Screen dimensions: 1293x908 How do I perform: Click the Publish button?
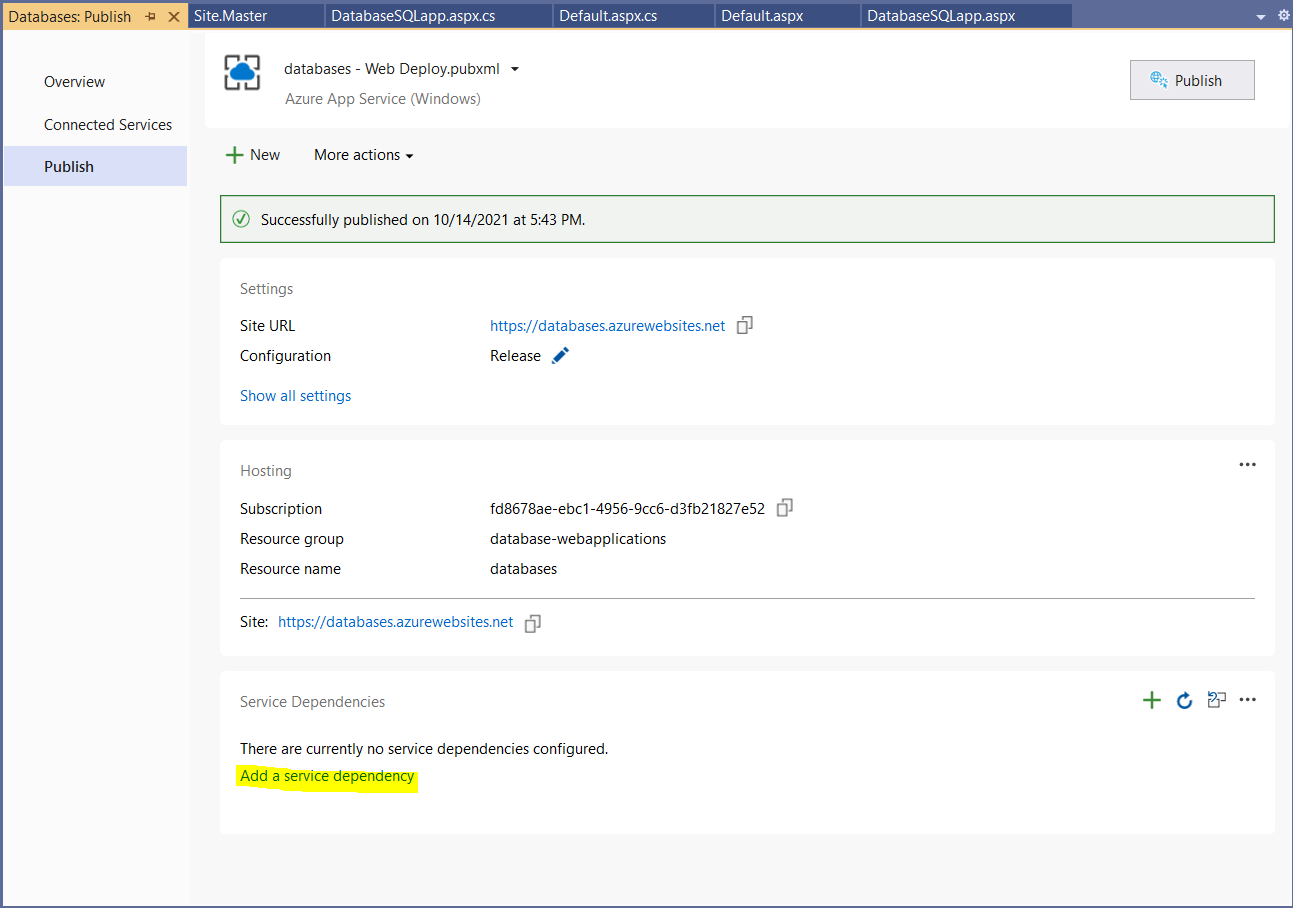click(x=1192, y=80)
